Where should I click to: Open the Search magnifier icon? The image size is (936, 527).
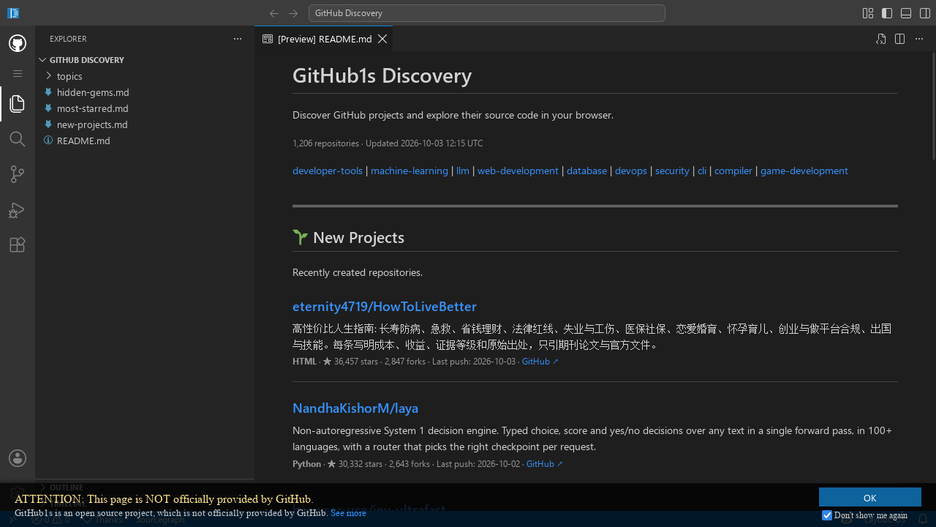point(17,139)
